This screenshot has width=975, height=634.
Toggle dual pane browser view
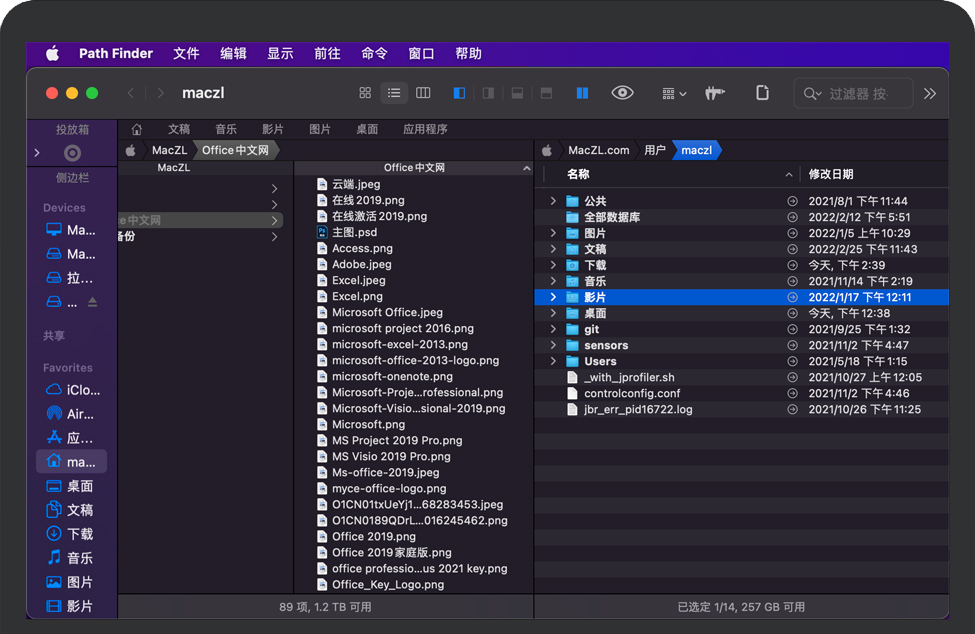point(582,93)
